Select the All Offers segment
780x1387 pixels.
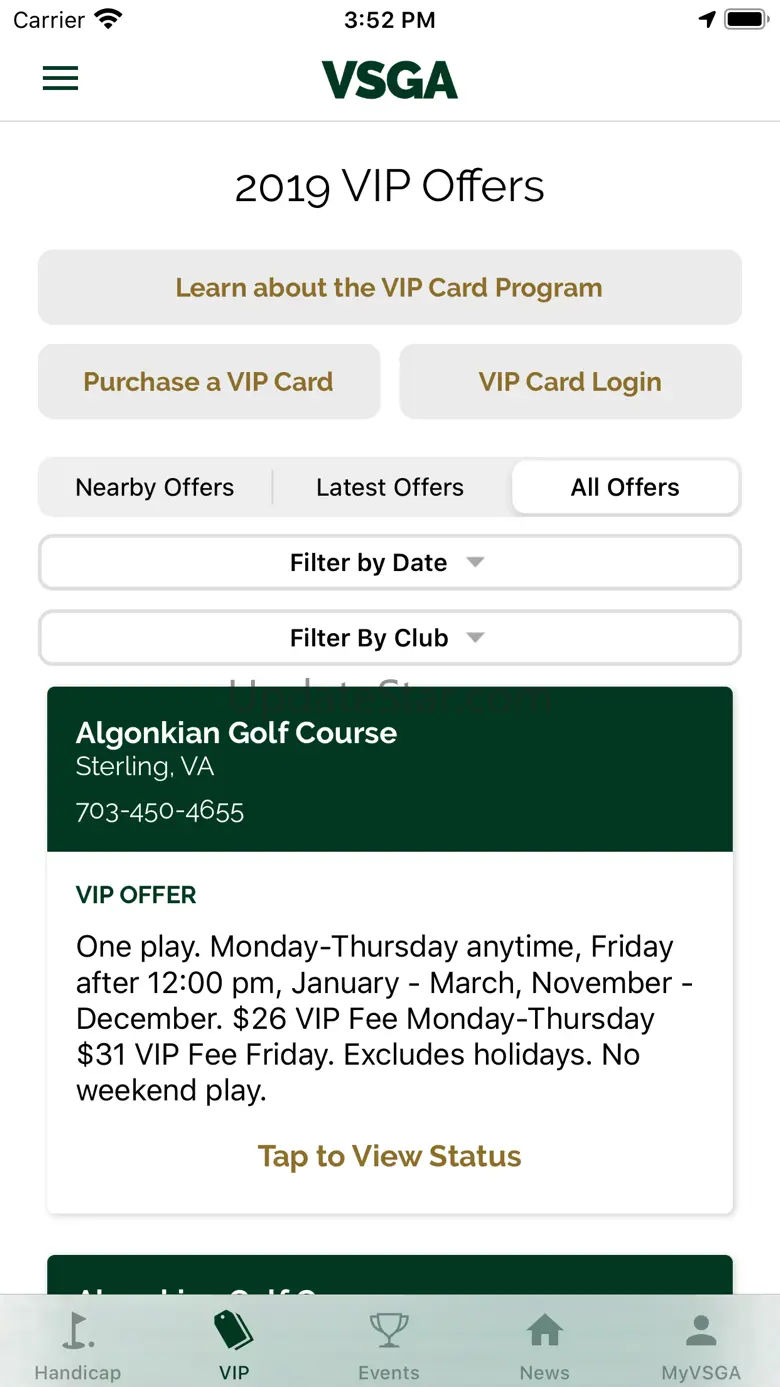pos(625,487)
